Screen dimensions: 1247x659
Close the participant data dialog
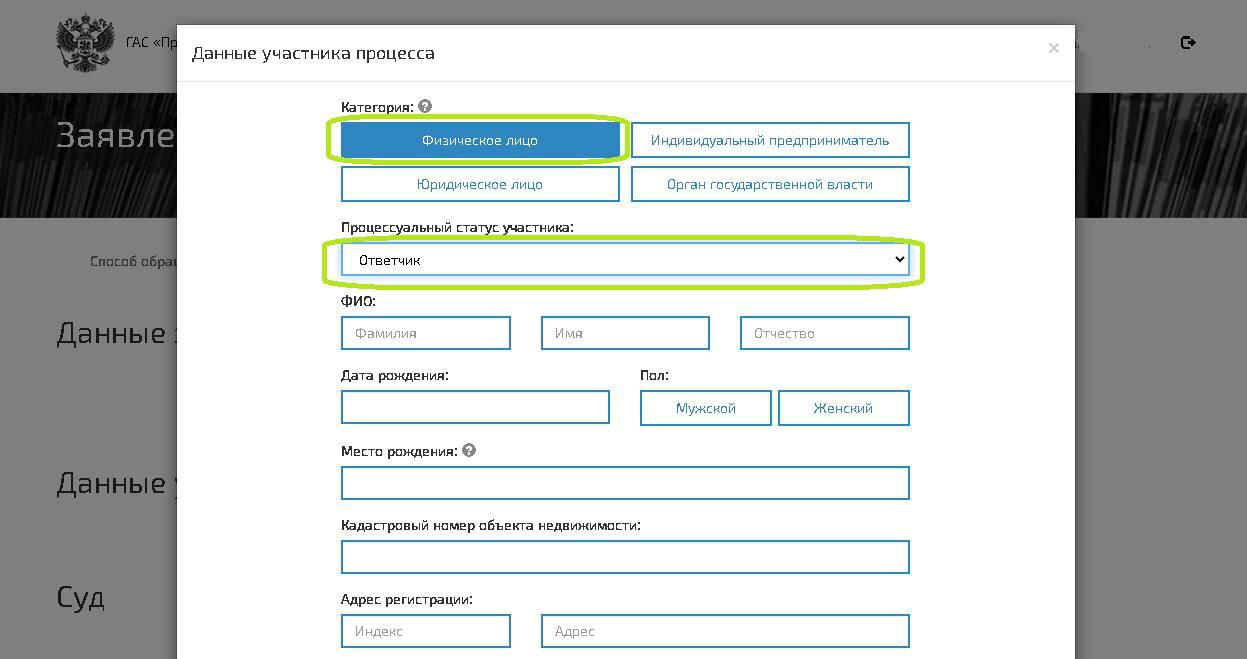(x=1053, y=48)
